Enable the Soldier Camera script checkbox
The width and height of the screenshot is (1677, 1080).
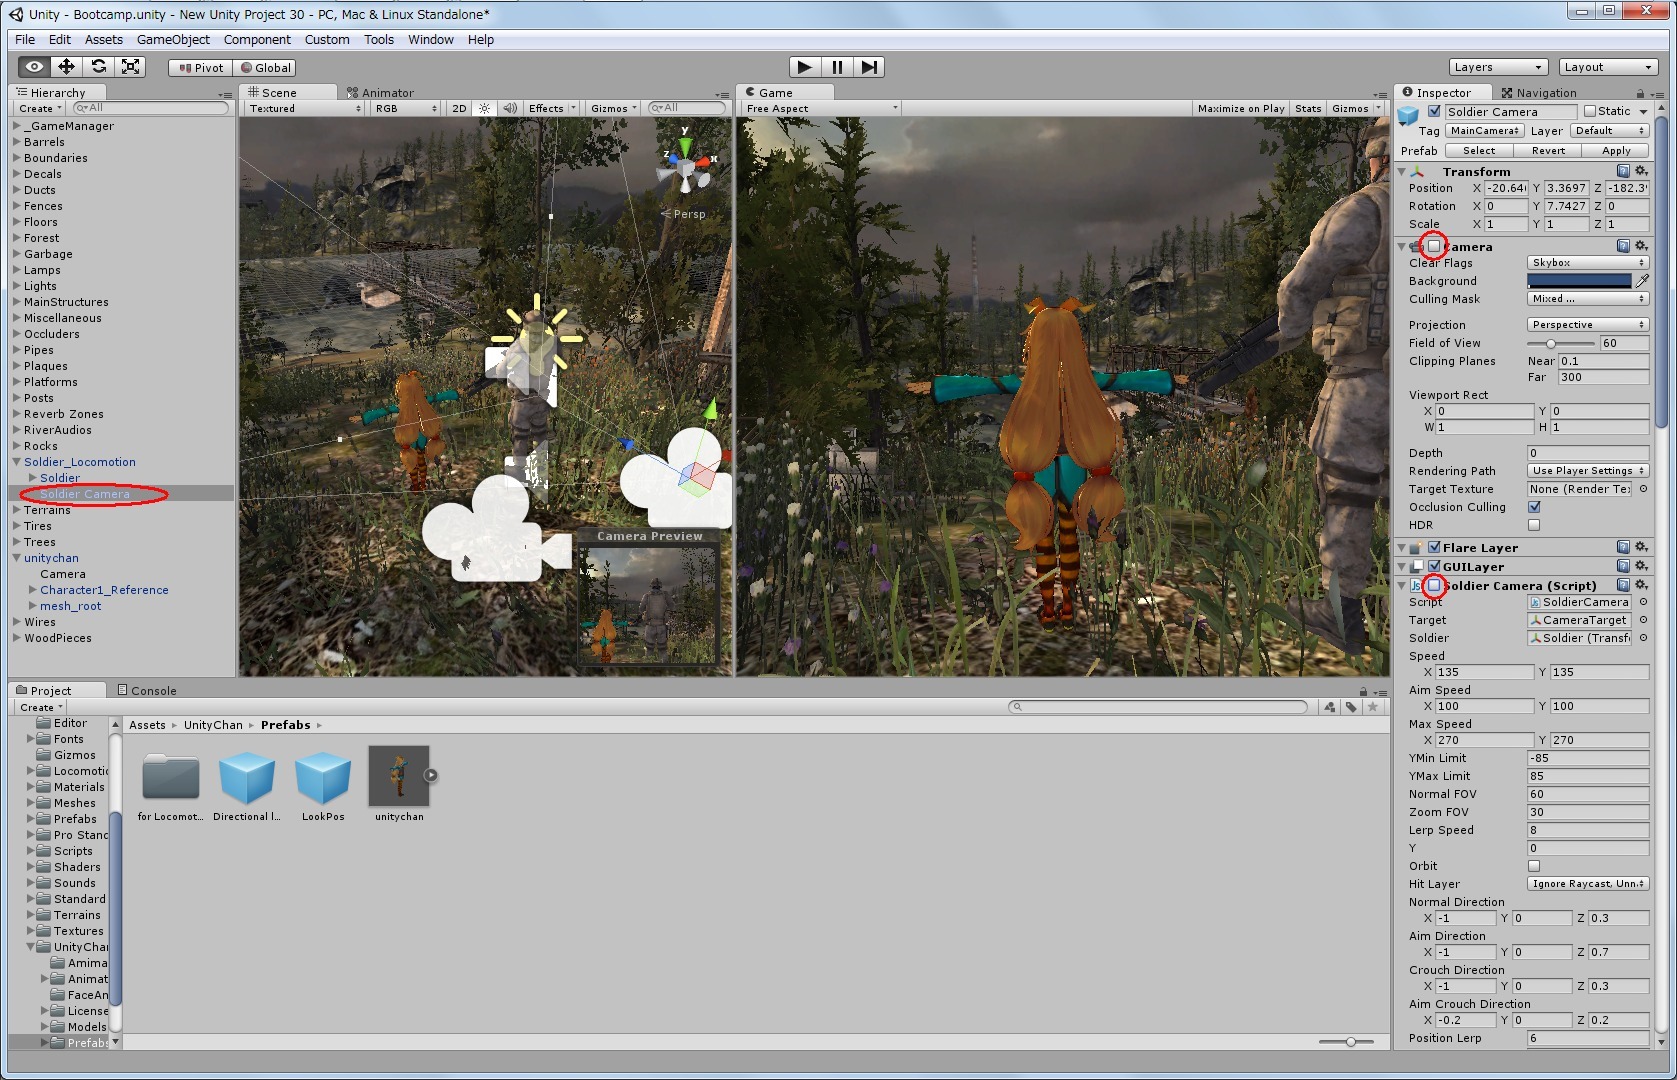pos(1434,585)
